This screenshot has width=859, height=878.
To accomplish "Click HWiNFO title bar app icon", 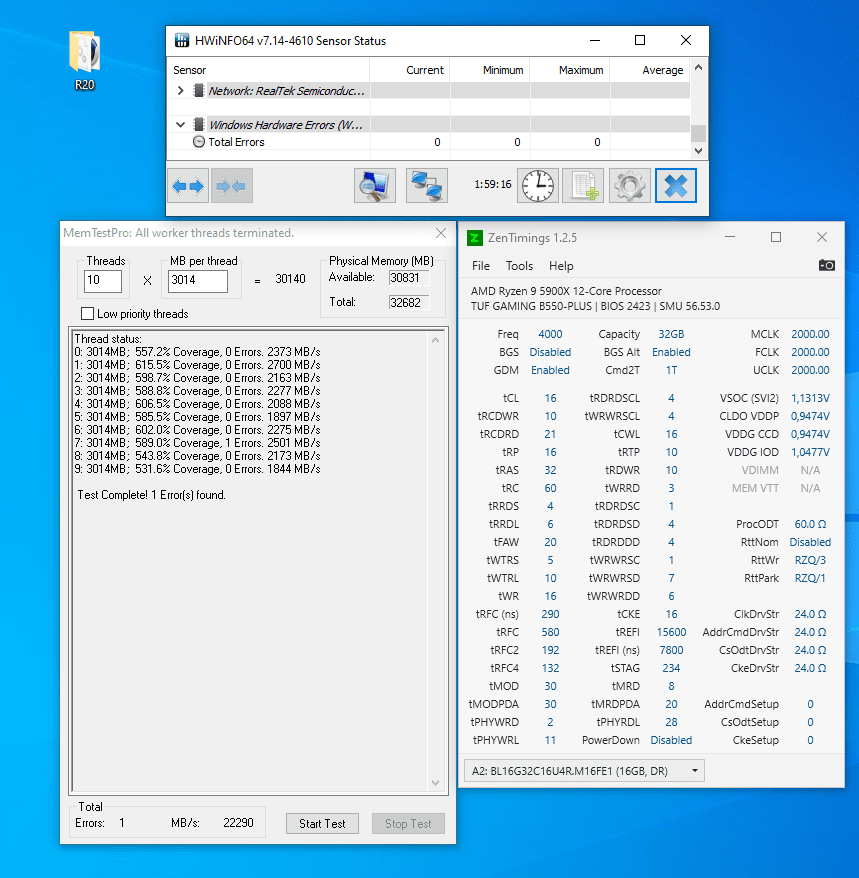I will pos(181,41).
